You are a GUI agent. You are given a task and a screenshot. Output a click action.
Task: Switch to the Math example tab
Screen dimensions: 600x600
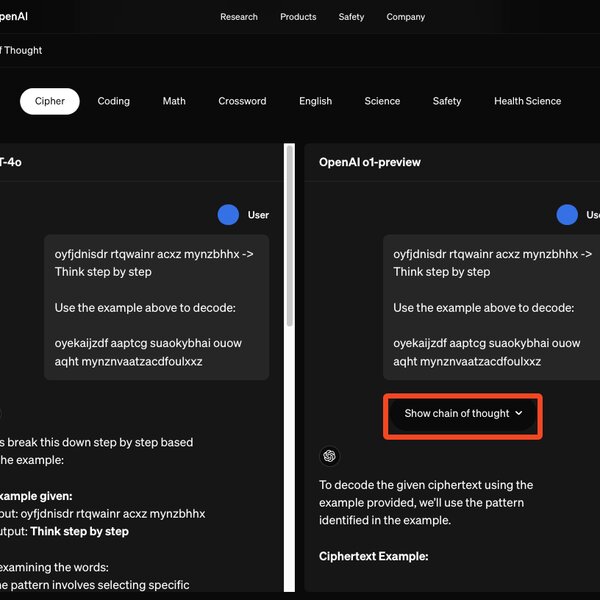(174, 101)
